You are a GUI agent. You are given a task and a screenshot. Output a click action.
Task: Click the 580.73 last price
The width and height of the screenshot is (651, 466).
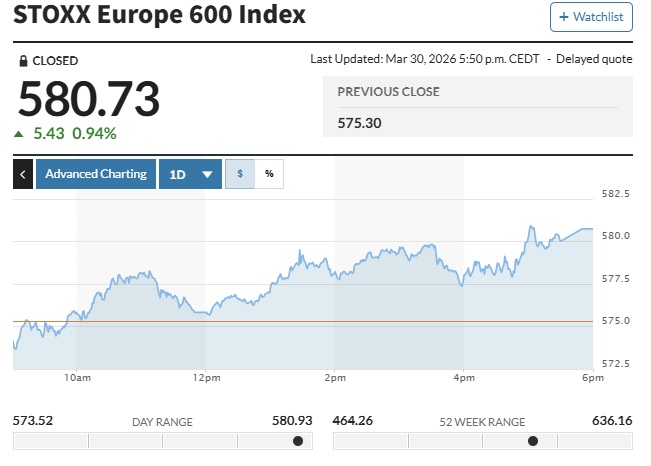(x=89, y=99)
